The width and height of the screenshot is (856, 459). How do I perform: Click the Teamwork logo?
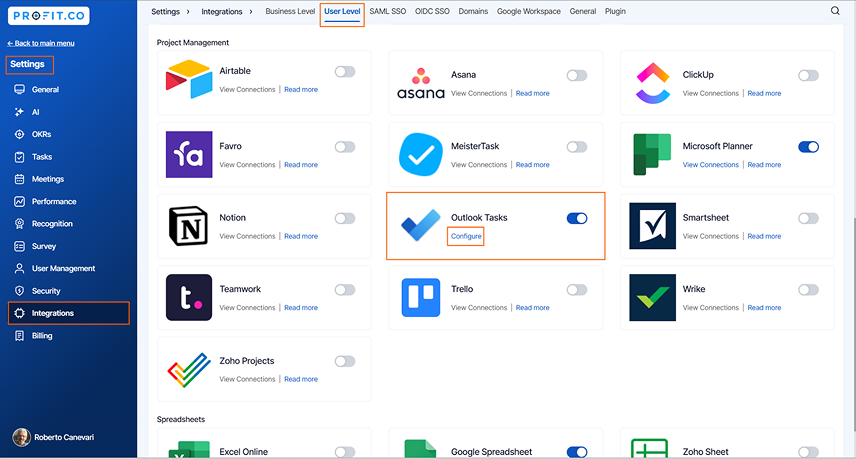point(189,297)
